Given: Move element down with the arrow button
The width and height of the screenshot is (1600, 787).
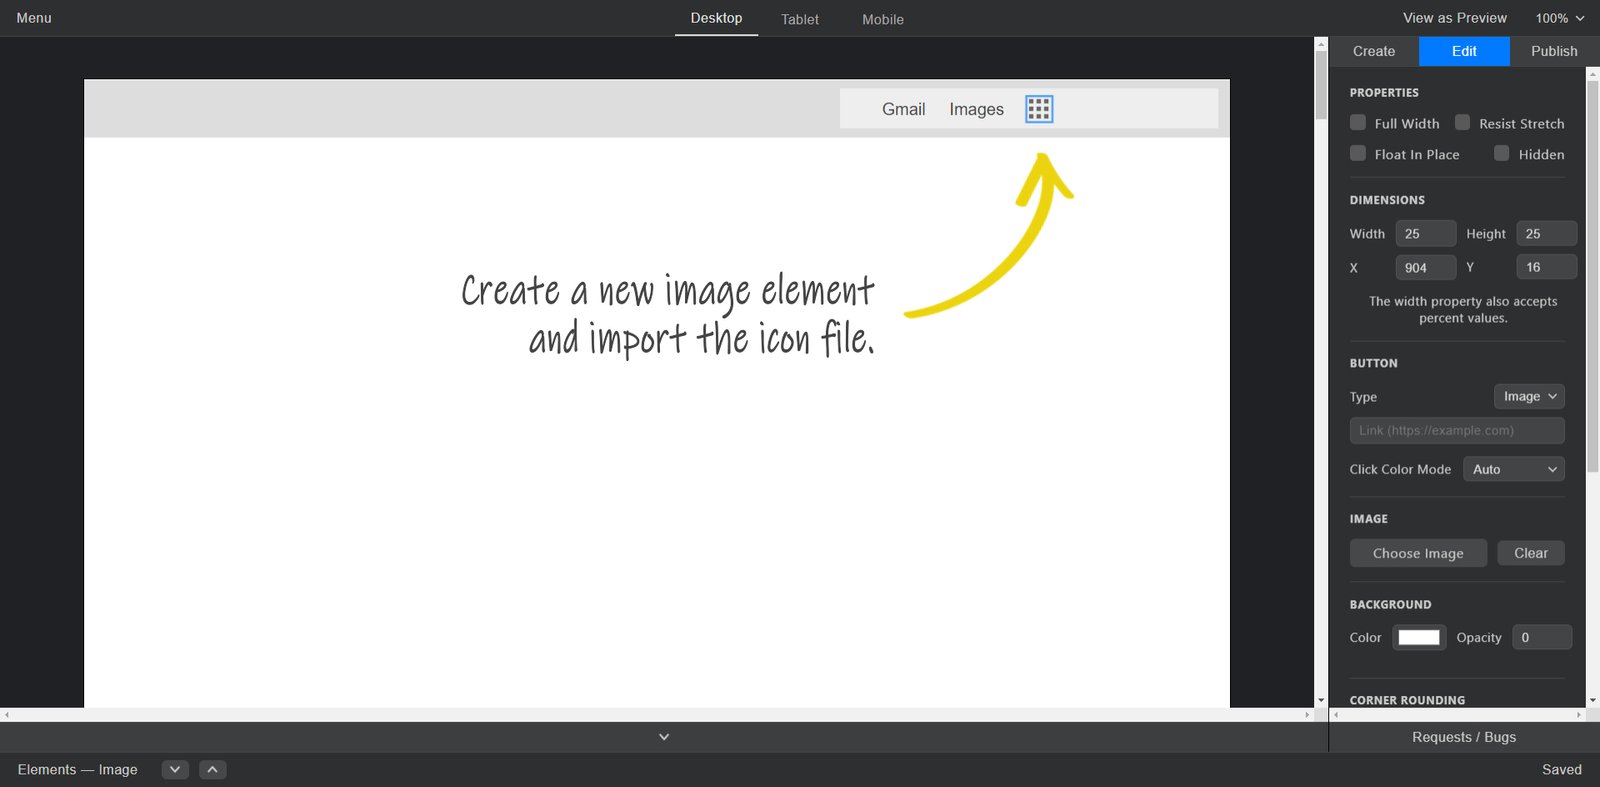Looking at the screenshot, I should [x=175, y=769].
